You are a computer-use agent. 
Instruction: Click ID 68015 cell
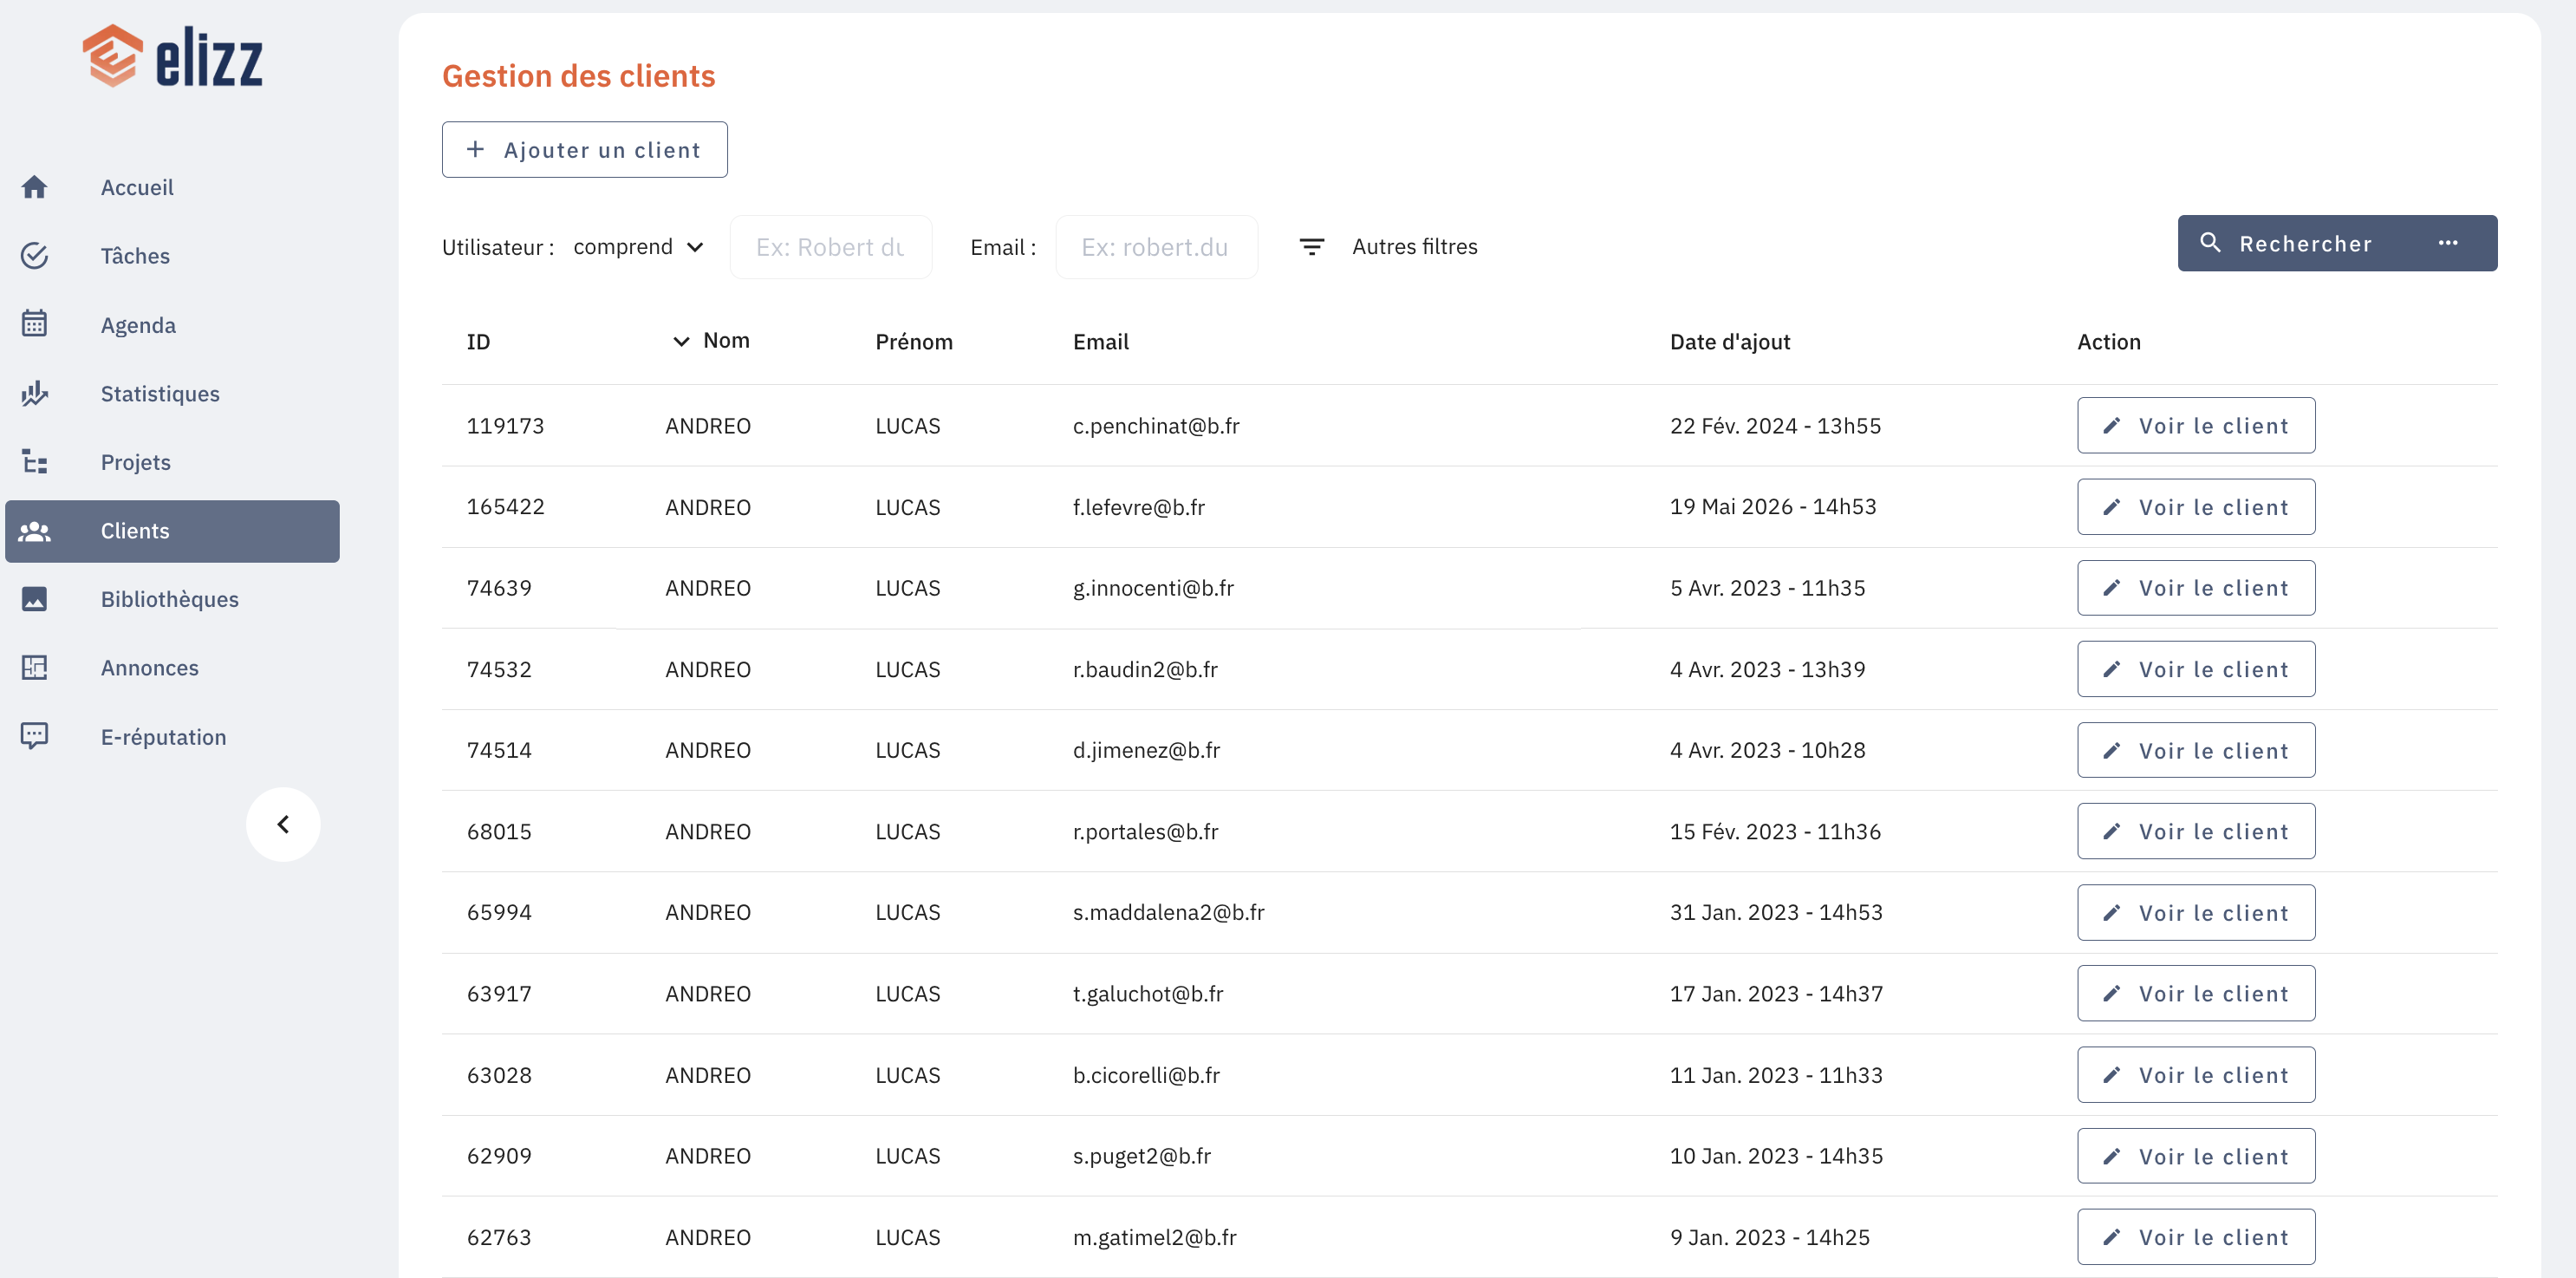(499, 831)
